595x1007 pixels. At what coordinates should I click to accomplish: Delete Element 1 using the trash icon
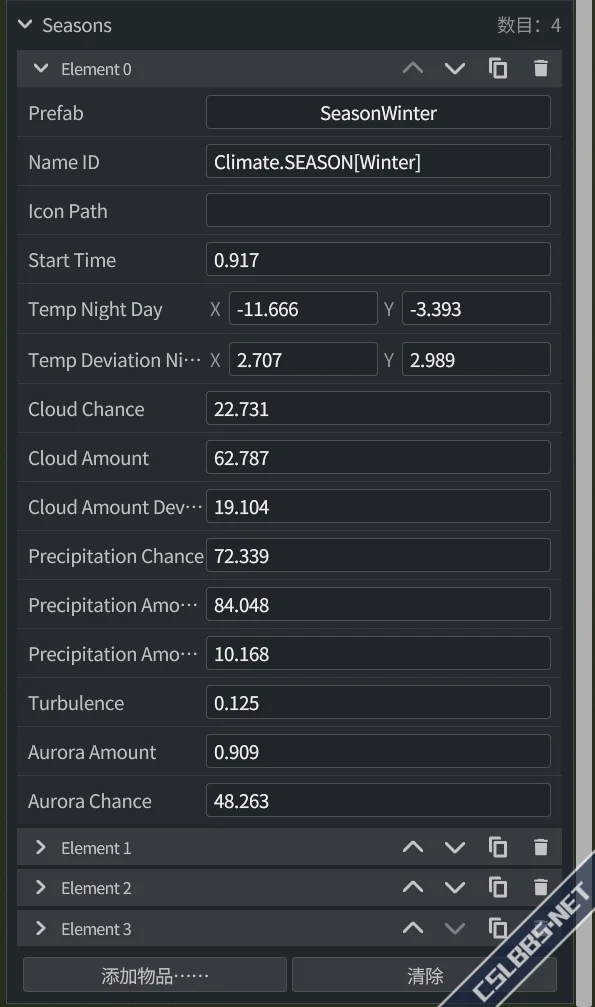click(541, 847)
